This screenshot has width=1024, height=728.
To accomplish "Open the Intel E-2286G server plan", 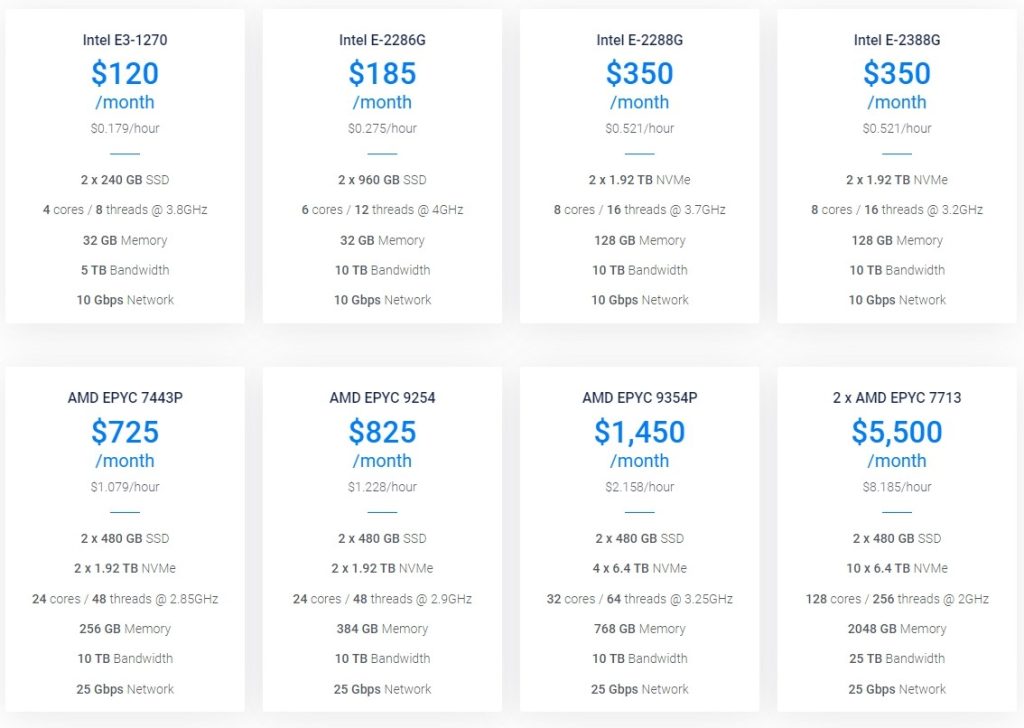I will coord(382,40).
